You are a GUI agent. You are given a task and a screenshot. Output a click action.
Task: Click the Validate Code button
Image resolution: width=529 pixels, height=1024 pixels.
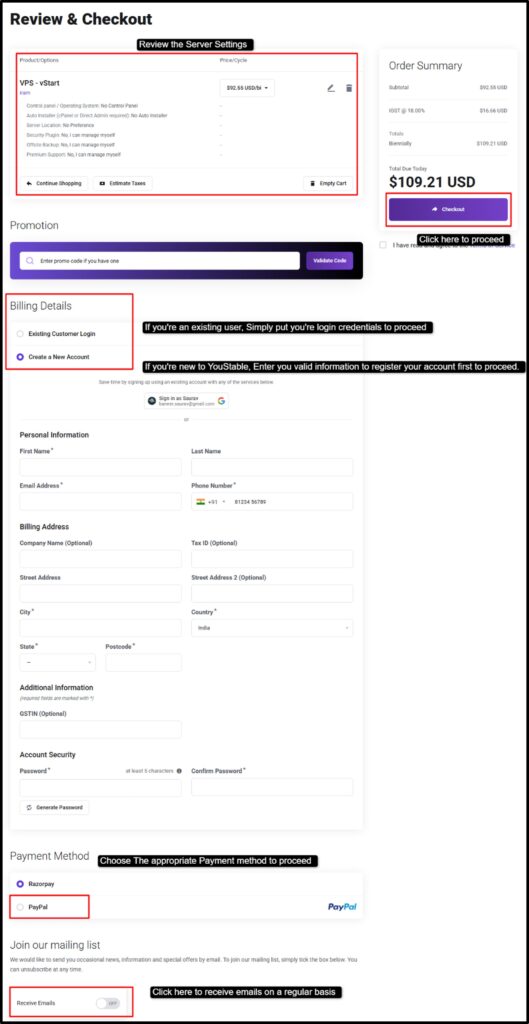[330, 261]
